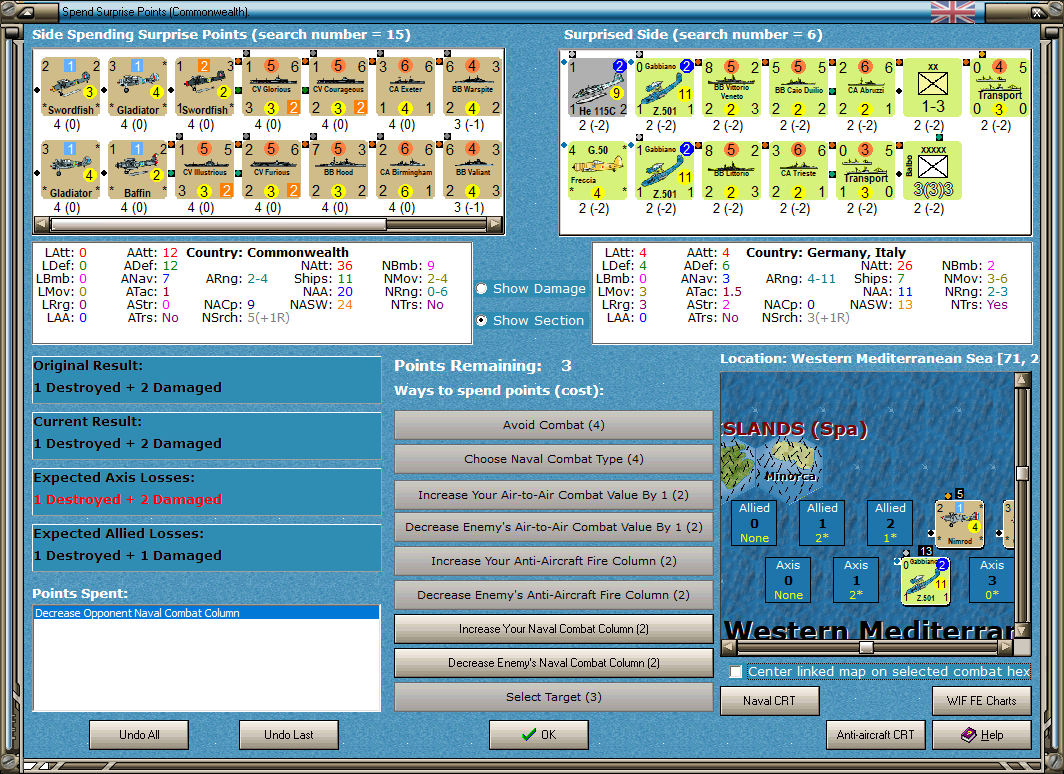Image resolution: width=1064 pixels, height=774 pixels.
Task: Select the G.50 Freccia fighter unit
Action: [597, 170]
